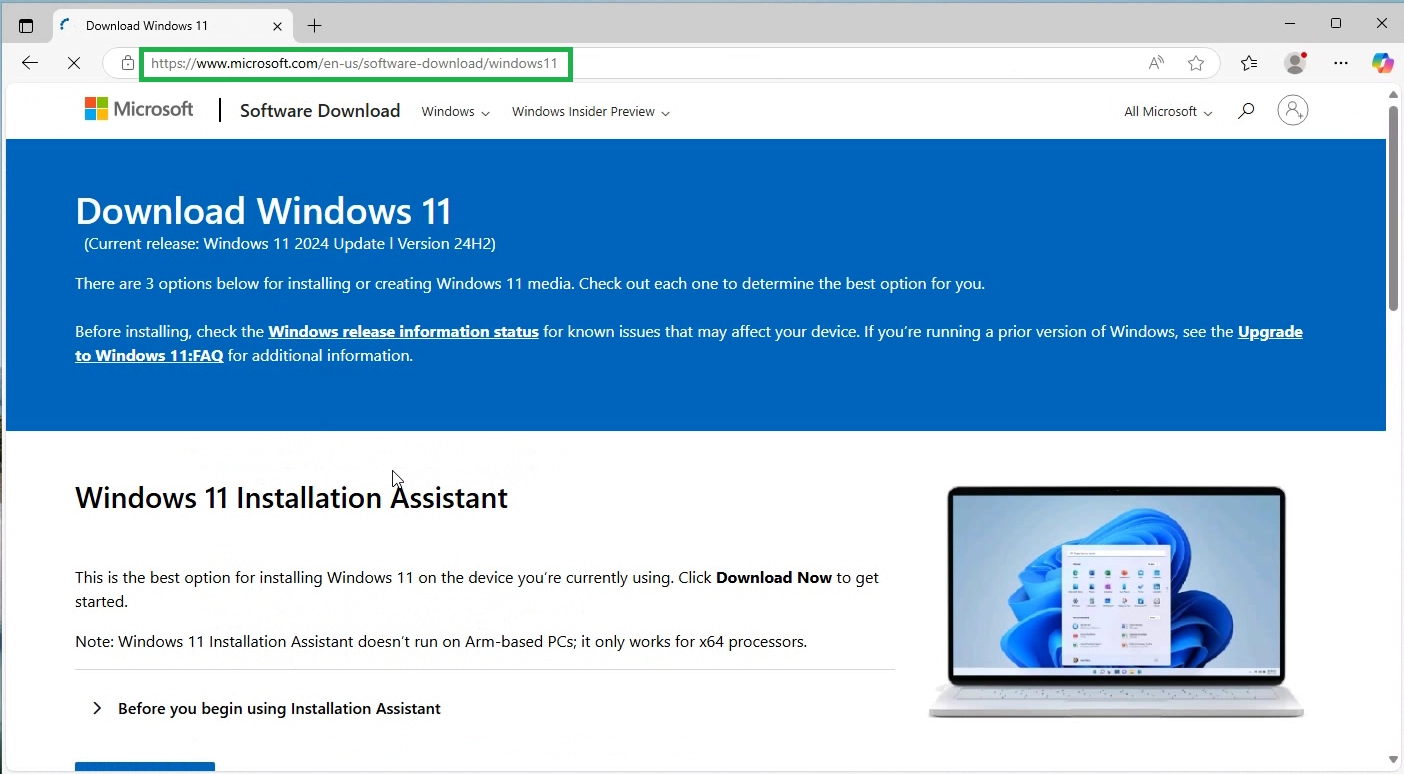The height and width of the screenshot is (774, 1404).
Task: Open the Favorites list icon
Action: coord(1249,63)
